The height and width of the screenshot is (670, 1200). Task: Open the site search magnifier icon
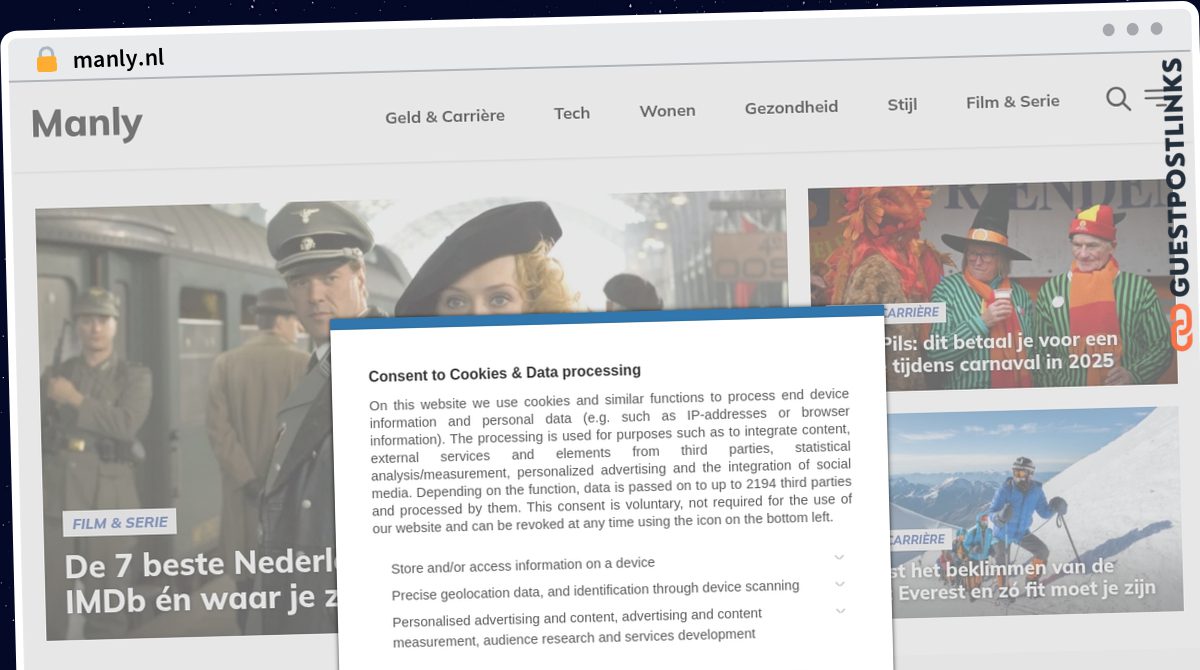[x=1118, y=98]
